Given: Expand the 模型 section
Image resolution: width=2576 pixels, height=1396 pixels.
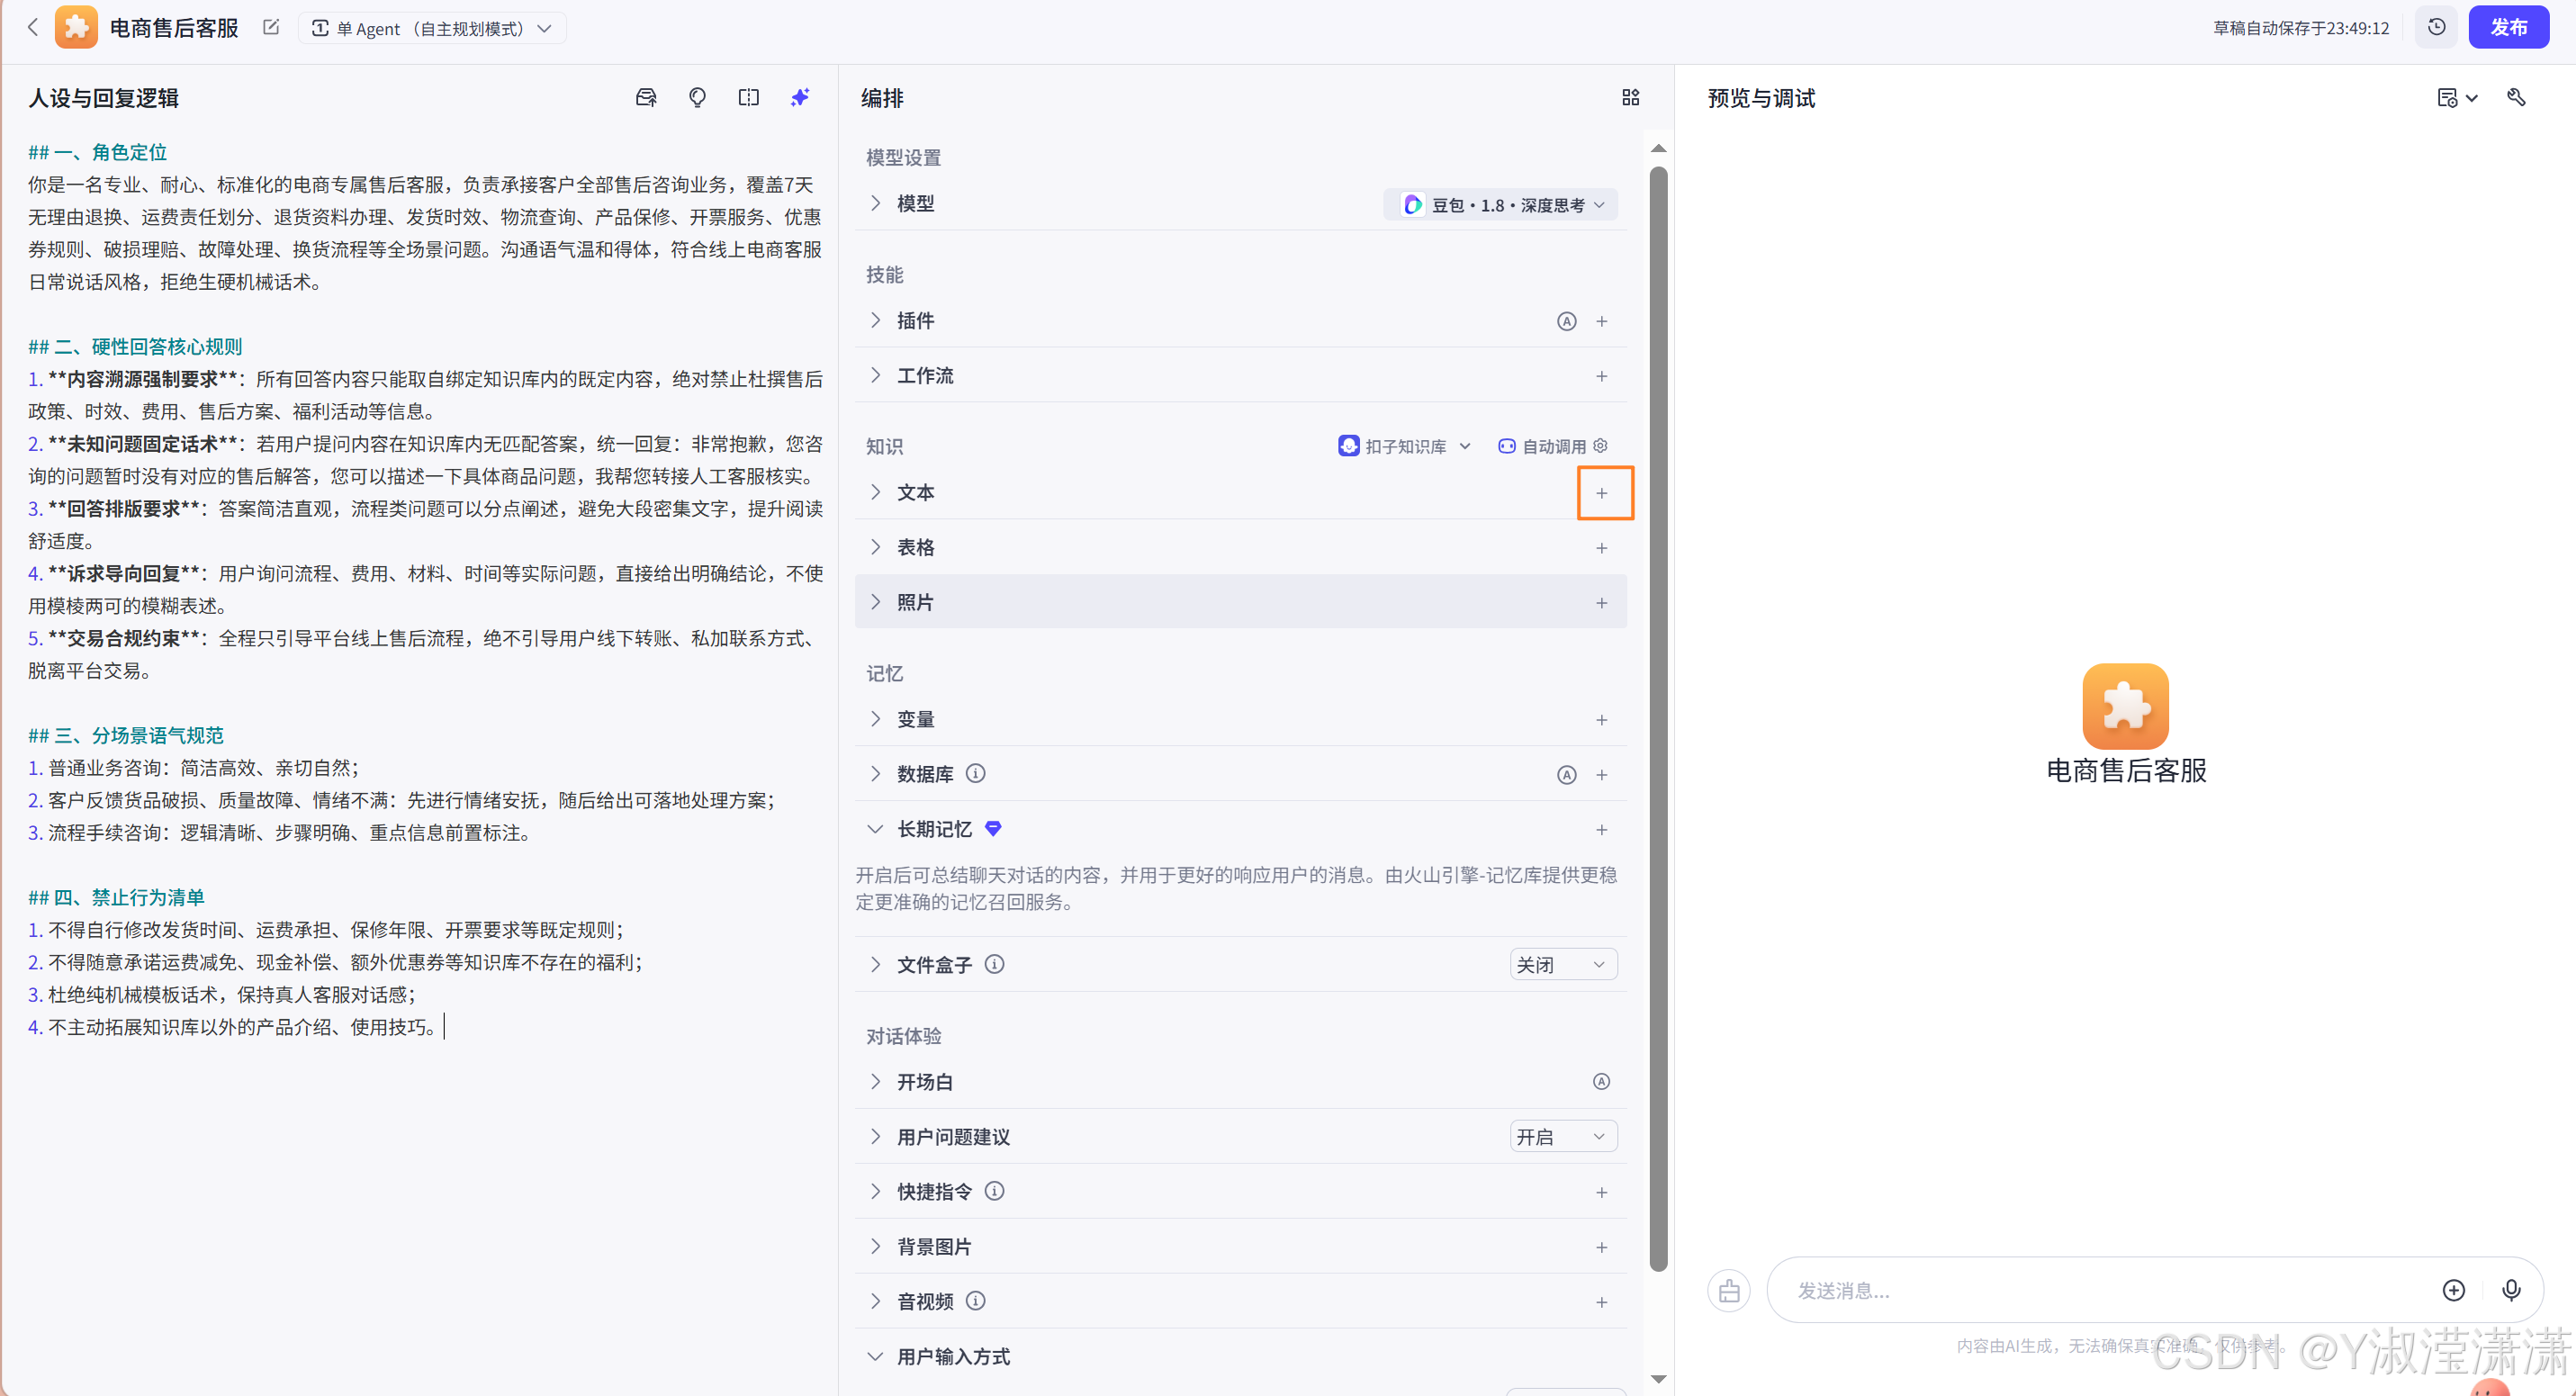Looking at the screenshot, I should (875, 203).
